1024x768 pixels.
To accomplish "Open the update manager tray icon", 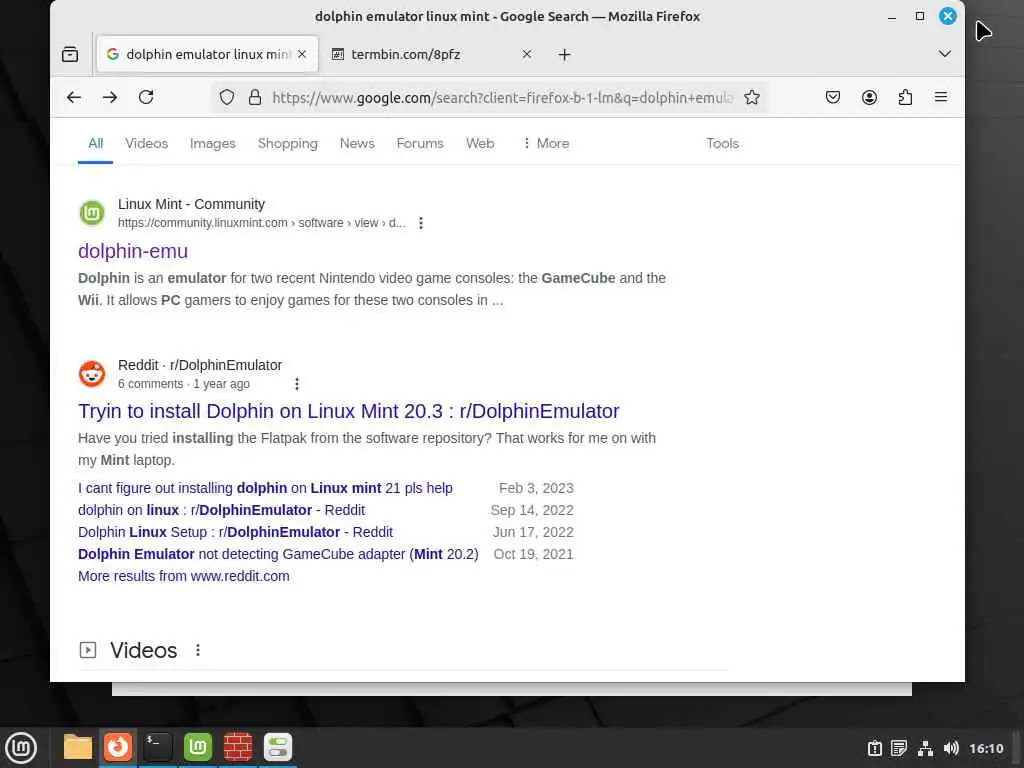I will tap(875, 748).
